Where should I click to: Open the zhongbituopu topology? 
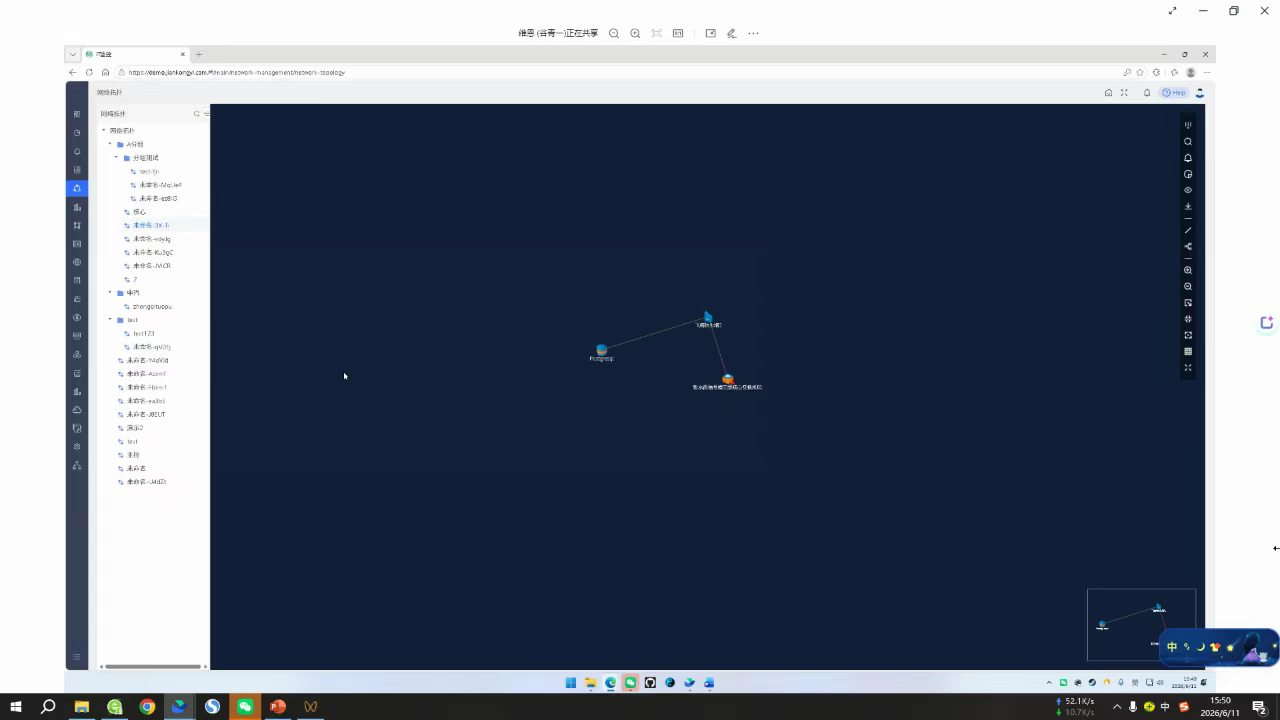pyautogui.click(x=152, y=307)
